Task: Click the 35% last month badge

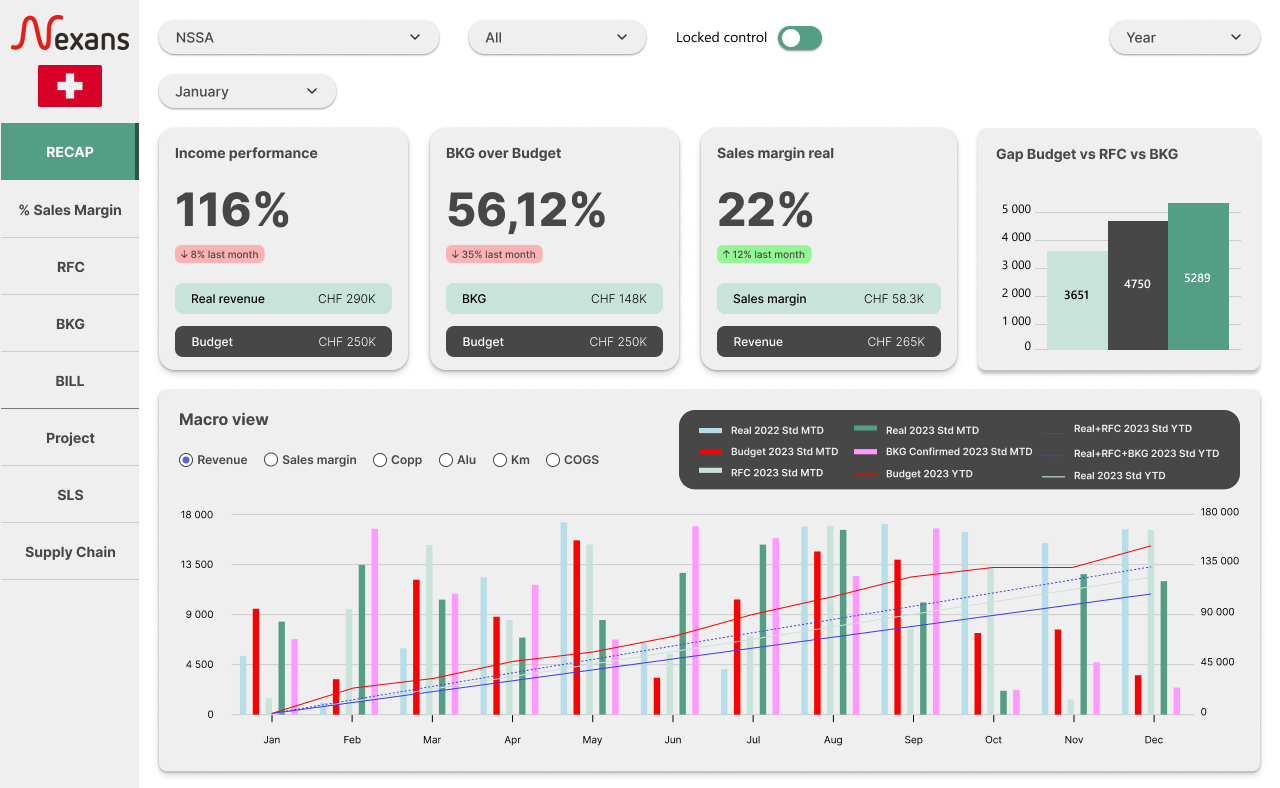Action: tap(494, 255)
